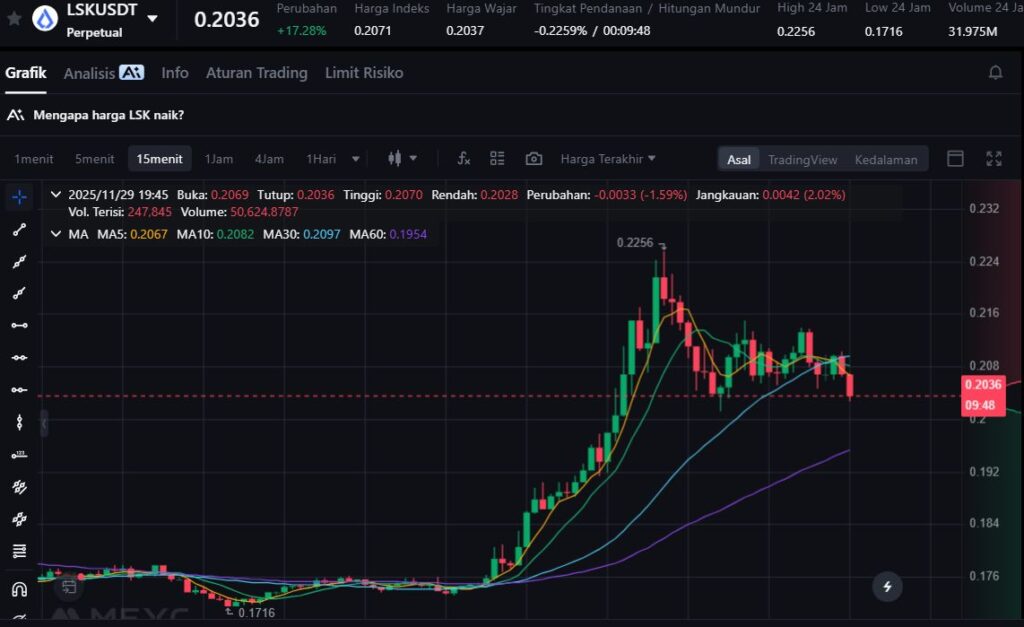Click 'Mengapa harga LSK naik?' link
Image resolution: width=1024 pixels, height=627 pixels.
[x=108, y=115]
